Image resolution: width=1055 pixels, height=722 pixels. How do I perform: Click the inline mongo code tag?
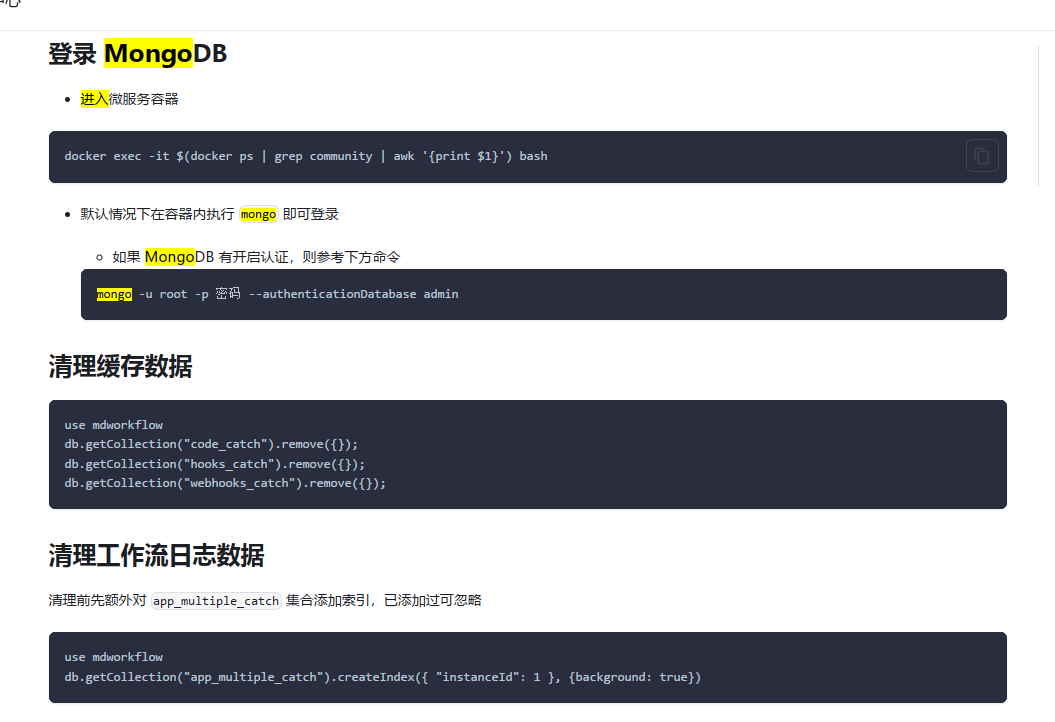click(x=258, y=214)
